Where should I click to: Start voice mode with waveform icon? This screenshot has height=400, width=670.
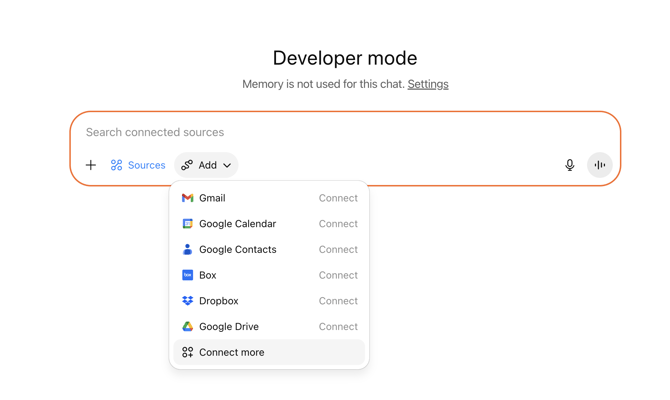coord(599,165)
